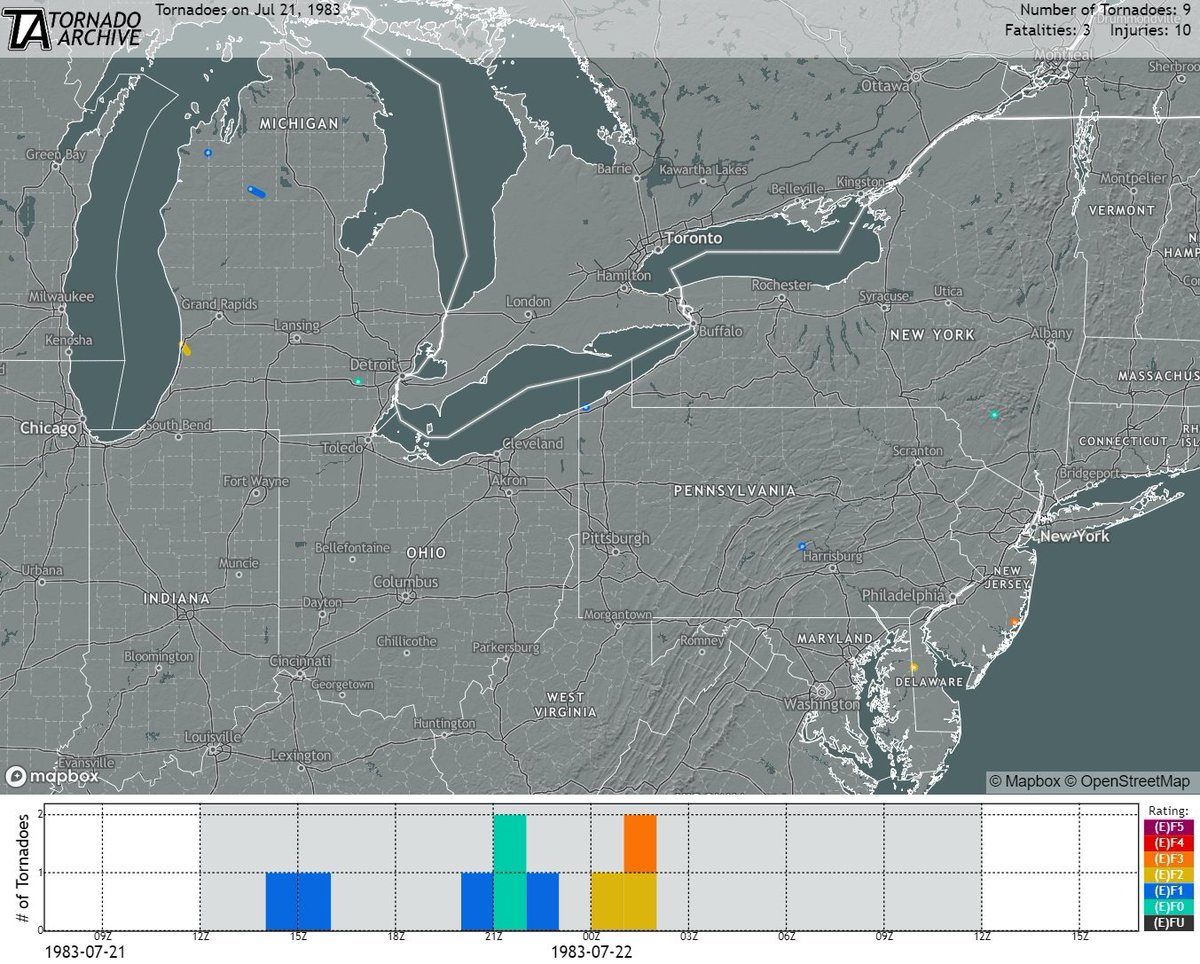Click the PENNSYLVANIA state label
Viewport: 1200px width, 964px height.
pyautogui.click(x=735, y=491)
